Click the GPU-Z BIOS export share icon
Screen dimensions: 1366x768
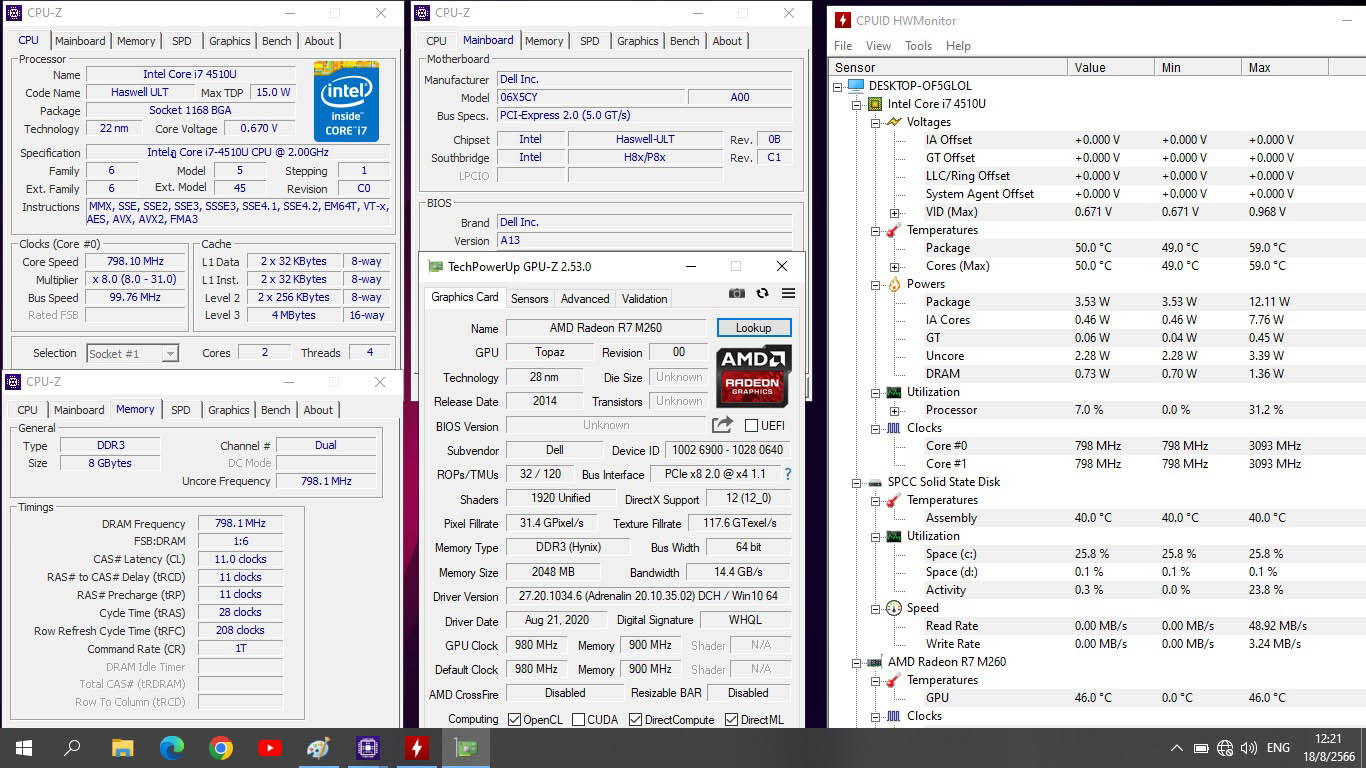click(722, 425)
